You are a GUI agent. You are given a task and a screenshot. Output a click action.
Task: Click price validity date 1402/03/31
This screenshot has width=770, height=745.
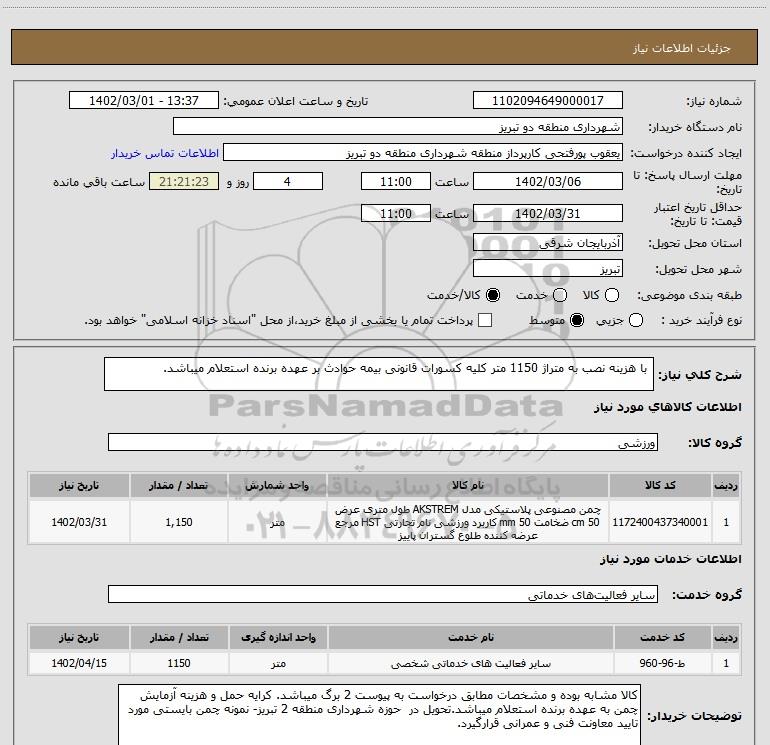(x=548, y=213)
